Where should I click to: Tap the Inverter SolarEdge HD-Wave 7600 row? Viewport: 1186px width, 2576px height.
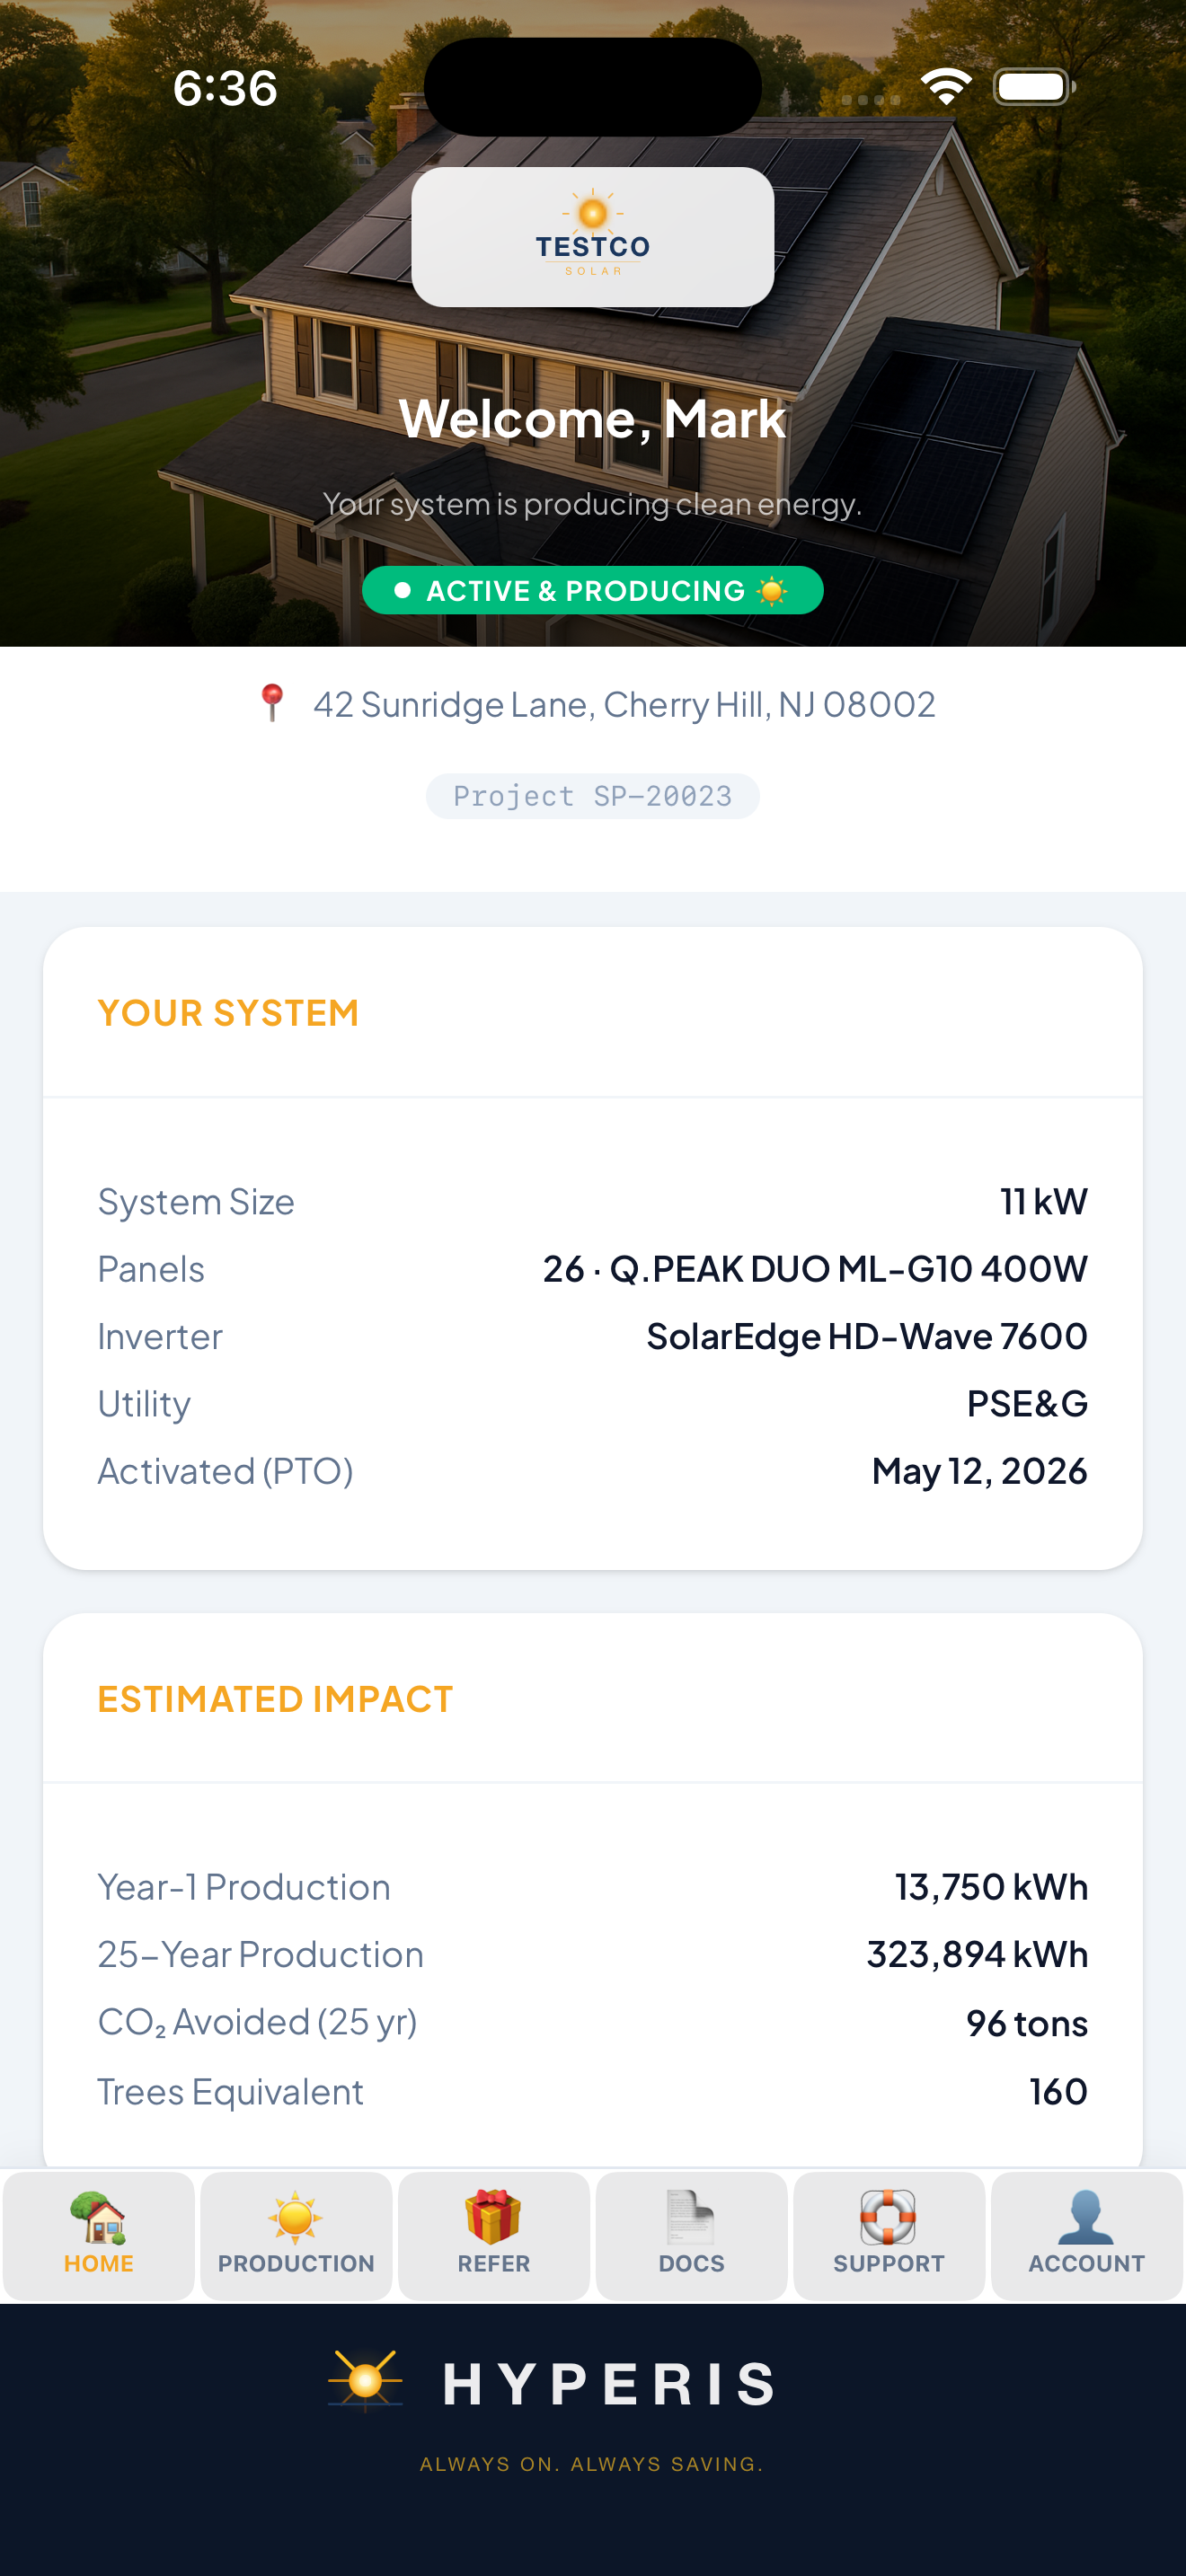(x=593, y=1336)
